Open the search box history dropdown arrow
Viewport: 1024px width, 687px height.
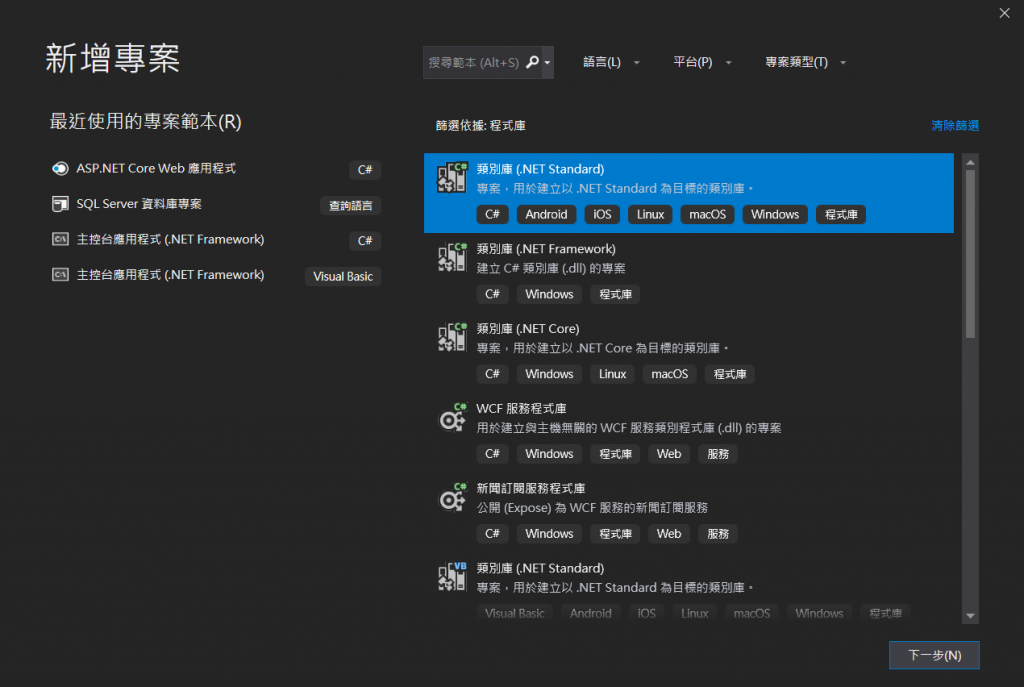[547, 62]
